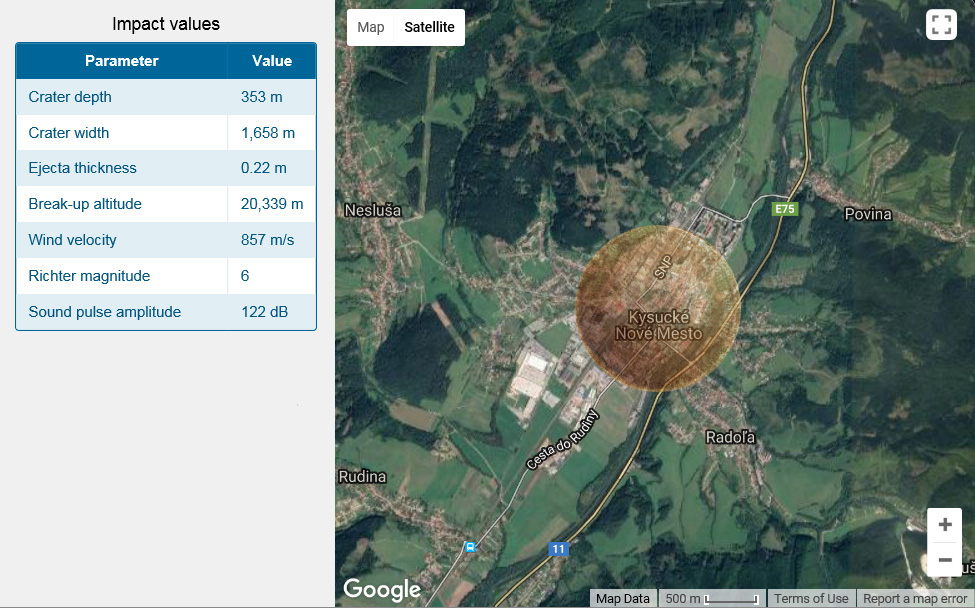Select the 20,339 m value

point(272,204)
